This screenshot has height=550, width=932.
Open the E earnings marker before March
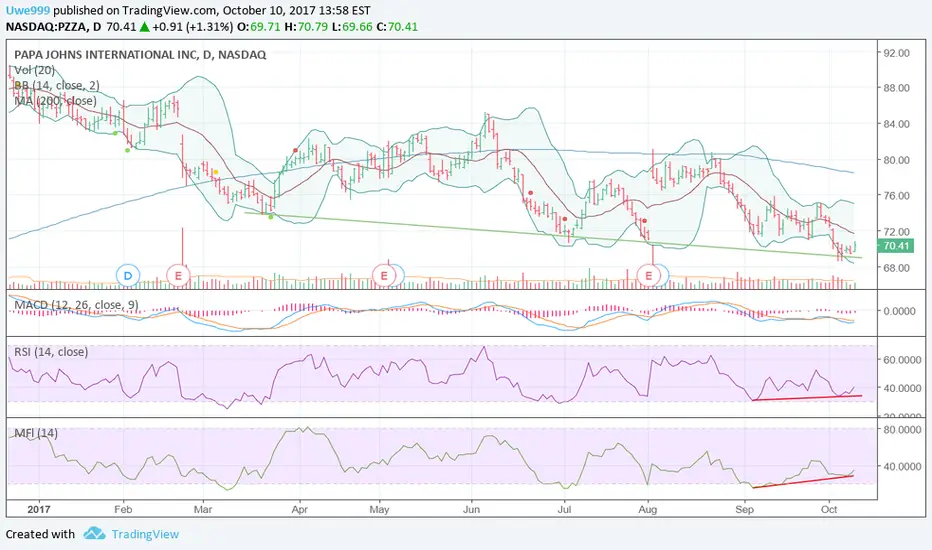tap(178, 275)
